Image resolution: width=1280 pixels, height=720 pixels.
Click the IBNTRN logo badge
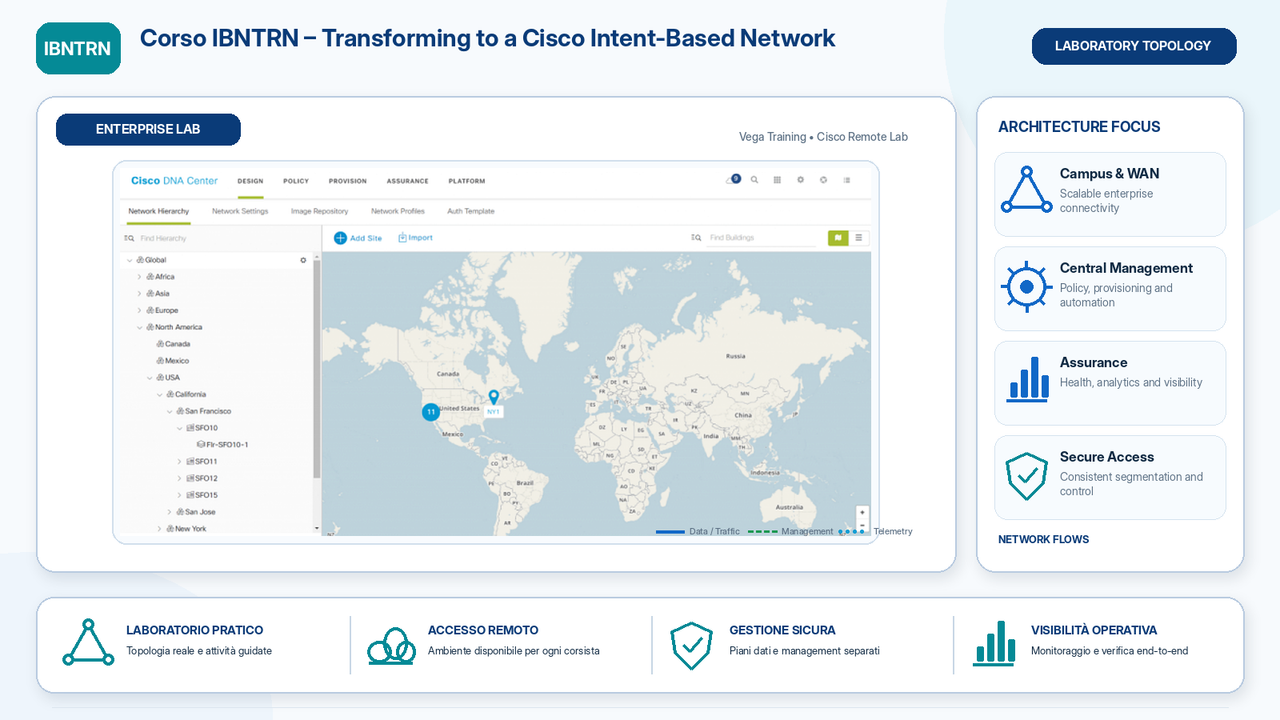tap(78, 48)
